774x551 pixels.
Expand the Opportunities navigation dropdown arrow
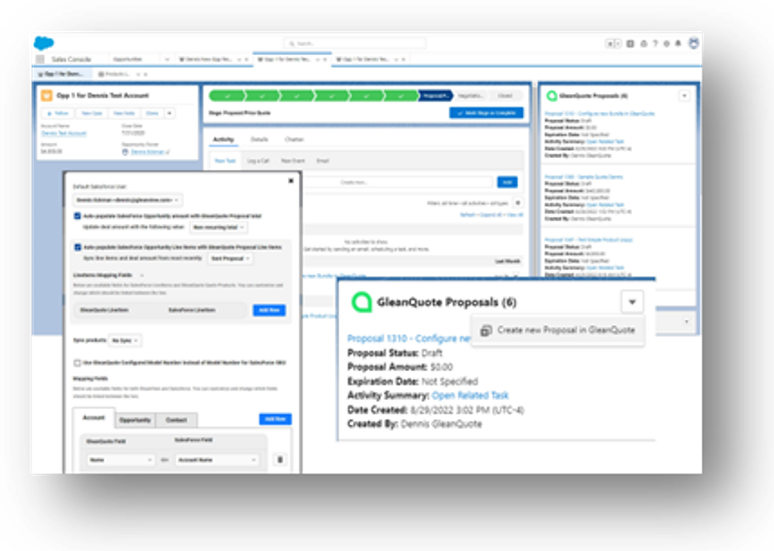tap(167, 59)
